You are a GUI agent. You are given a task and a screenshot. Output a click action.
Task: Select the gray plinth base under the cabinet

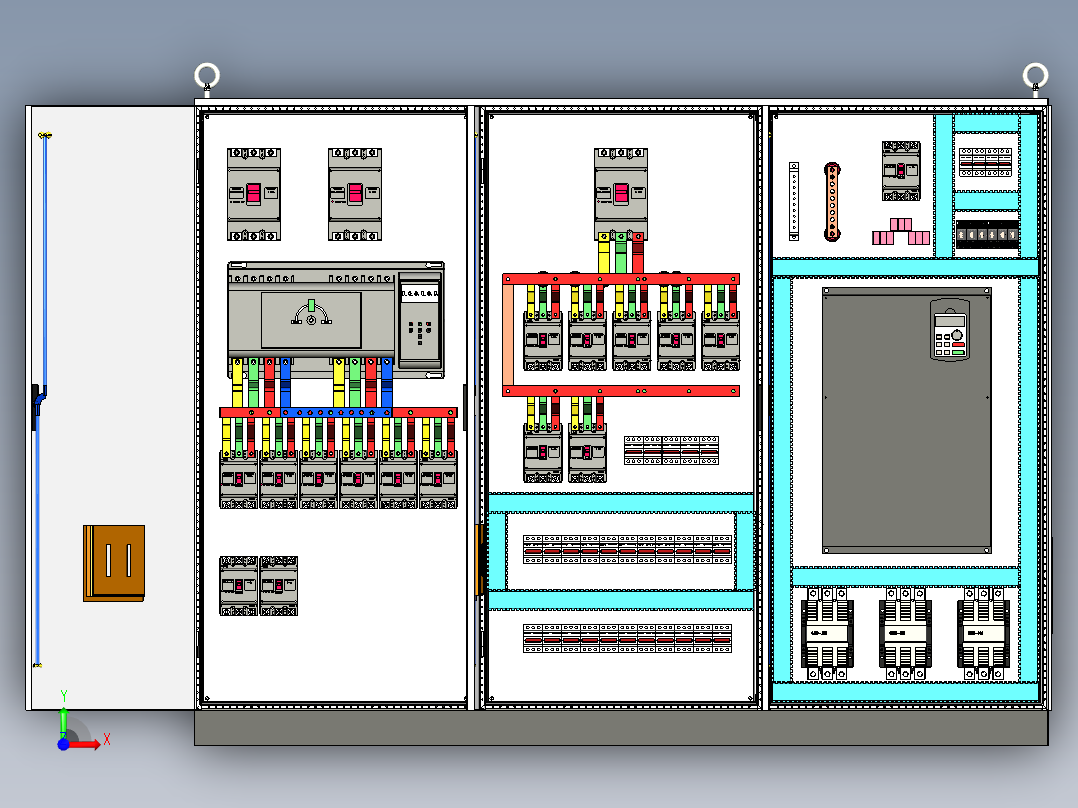(622, 728)
